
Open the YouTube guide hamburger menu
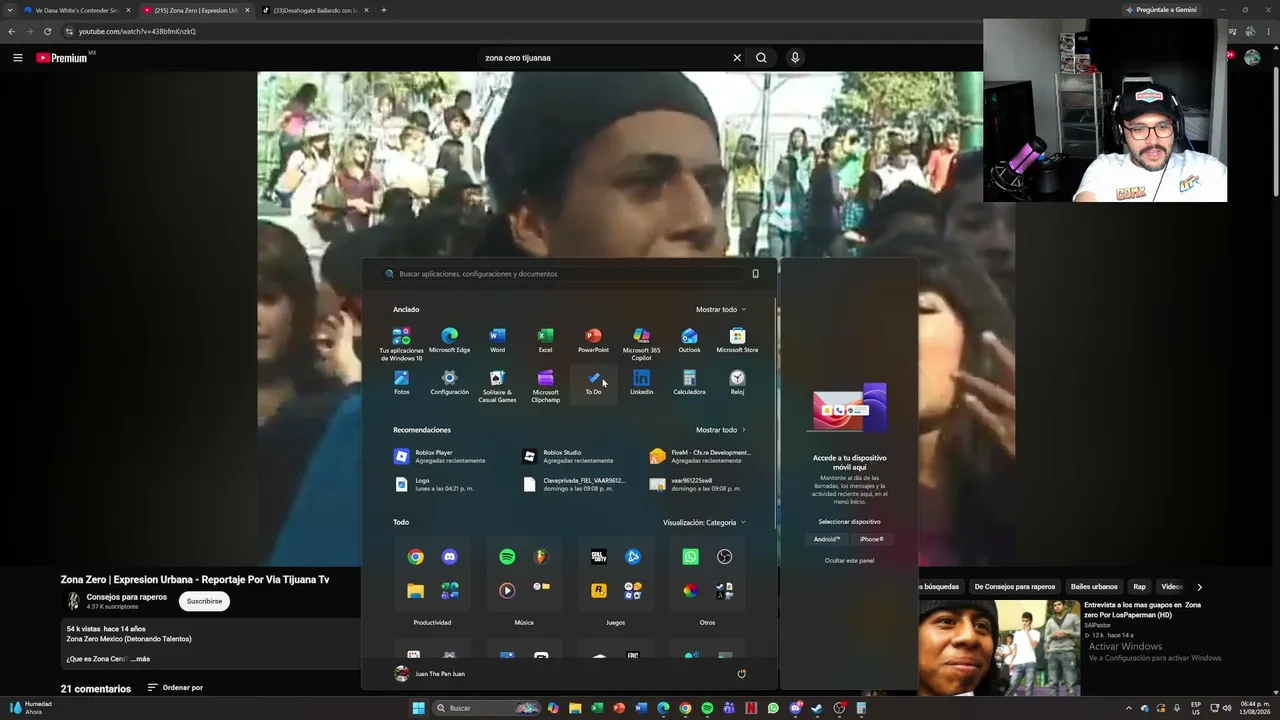17,58
